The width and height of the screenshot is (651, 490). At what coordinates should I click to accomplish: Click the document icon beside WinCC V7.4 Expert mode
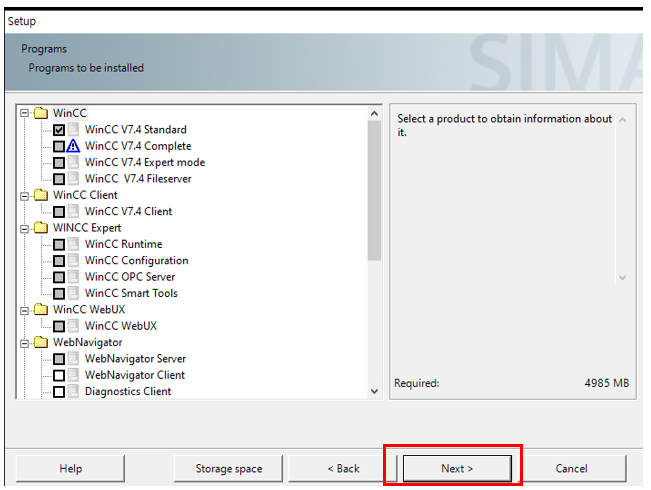point(73,162)
